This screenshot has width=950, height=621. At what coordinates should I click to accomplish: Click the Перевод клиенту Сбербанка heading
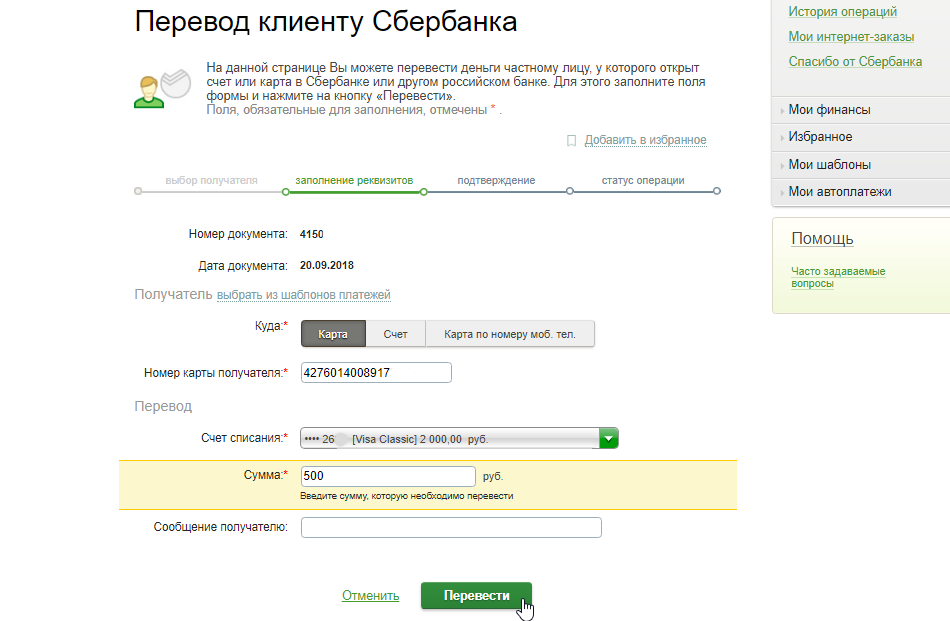coord(326,22)
